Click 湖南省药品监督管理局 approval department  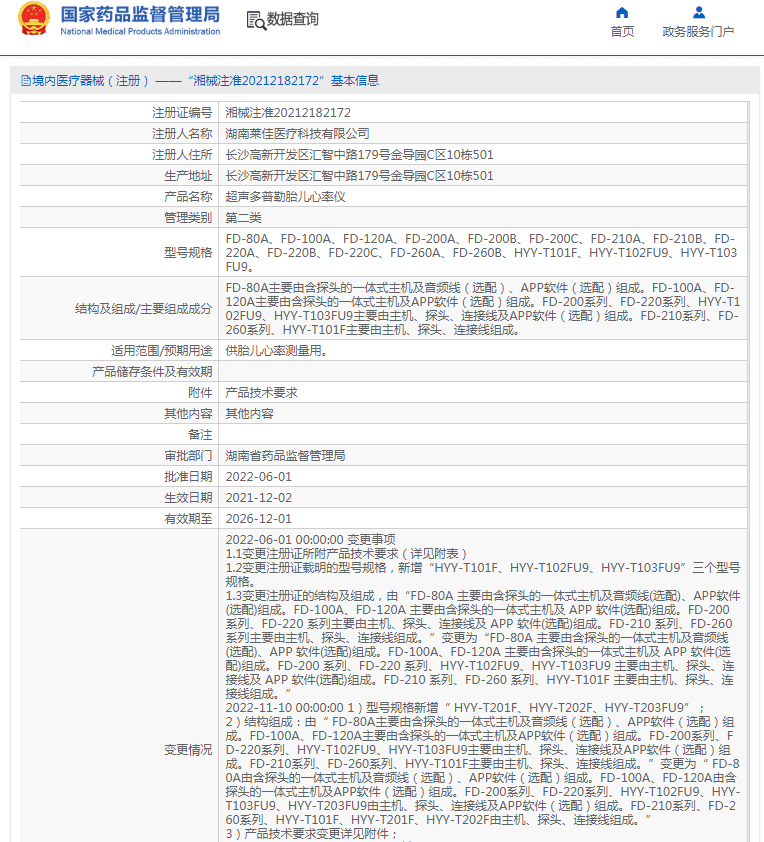pyautogui.click(x=285, y=455)
